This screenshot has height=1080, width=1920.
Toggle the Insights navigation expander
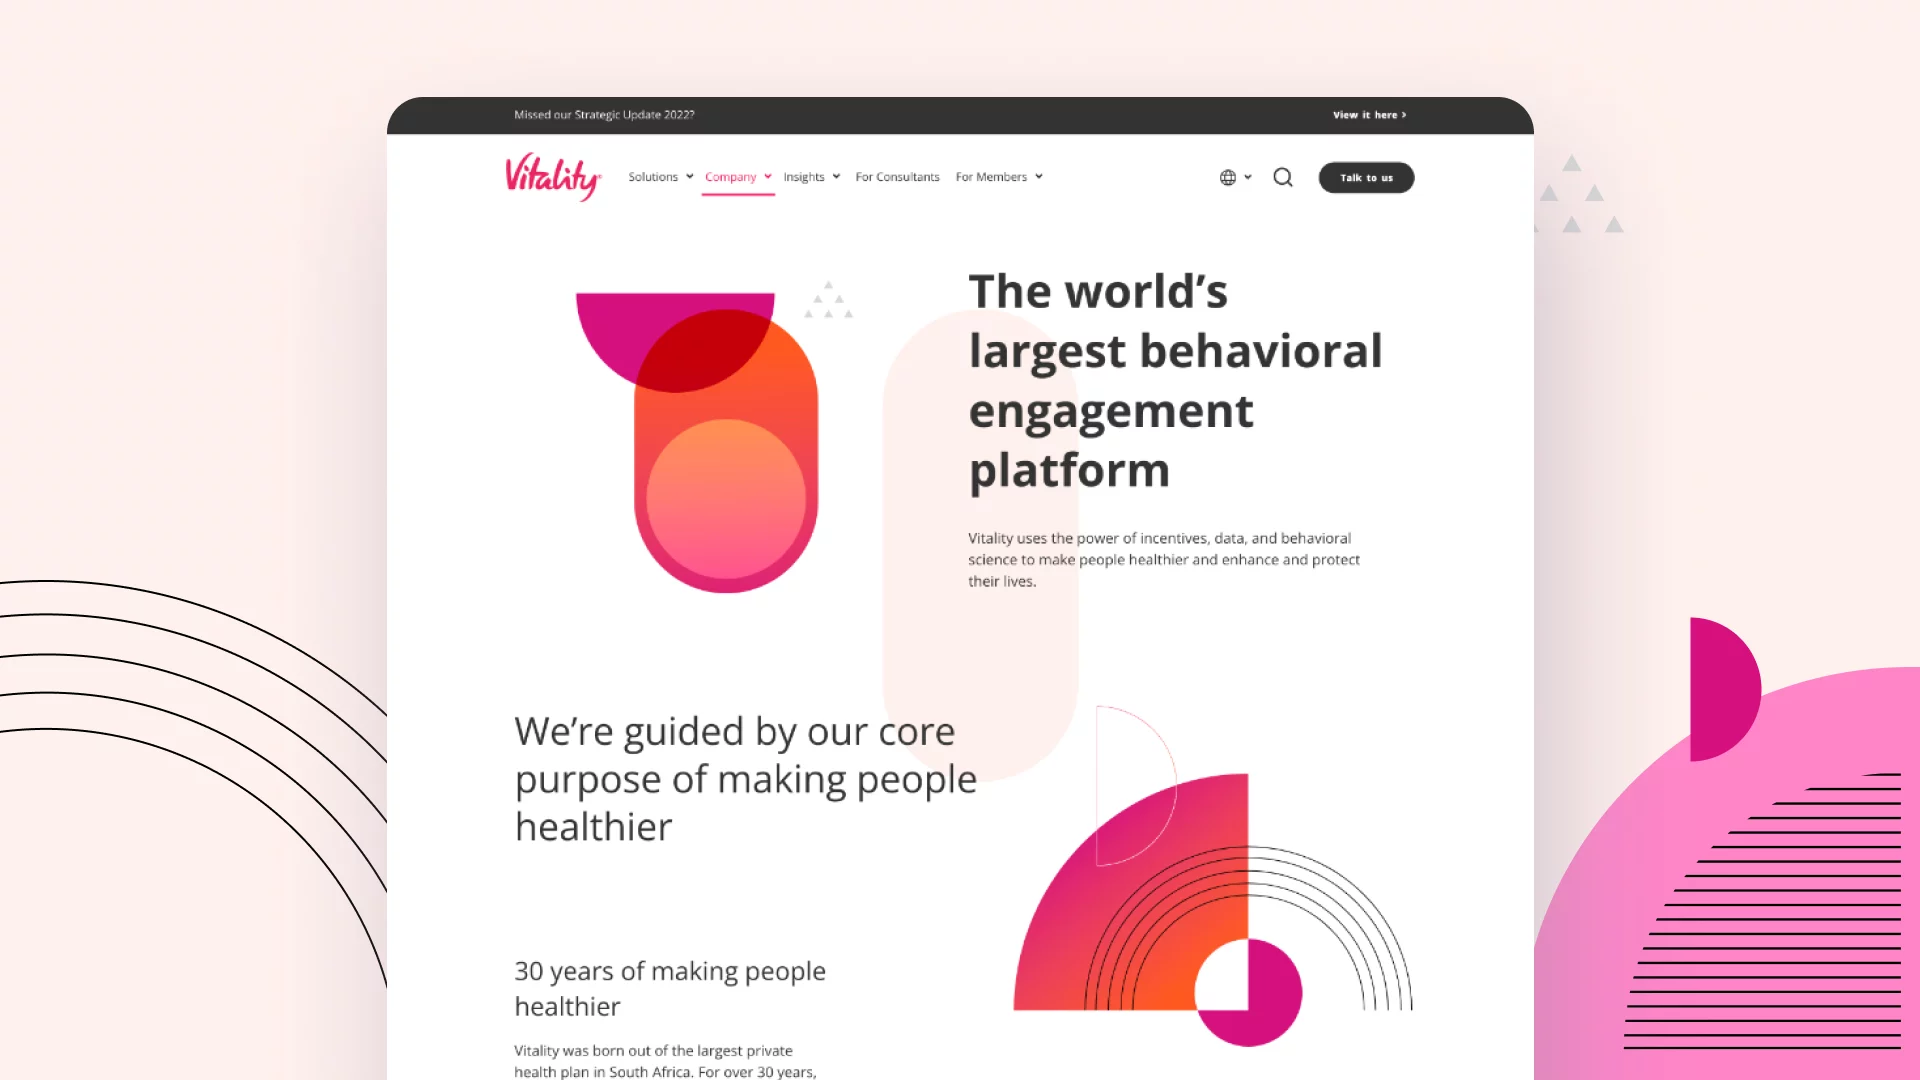[836, 177]
